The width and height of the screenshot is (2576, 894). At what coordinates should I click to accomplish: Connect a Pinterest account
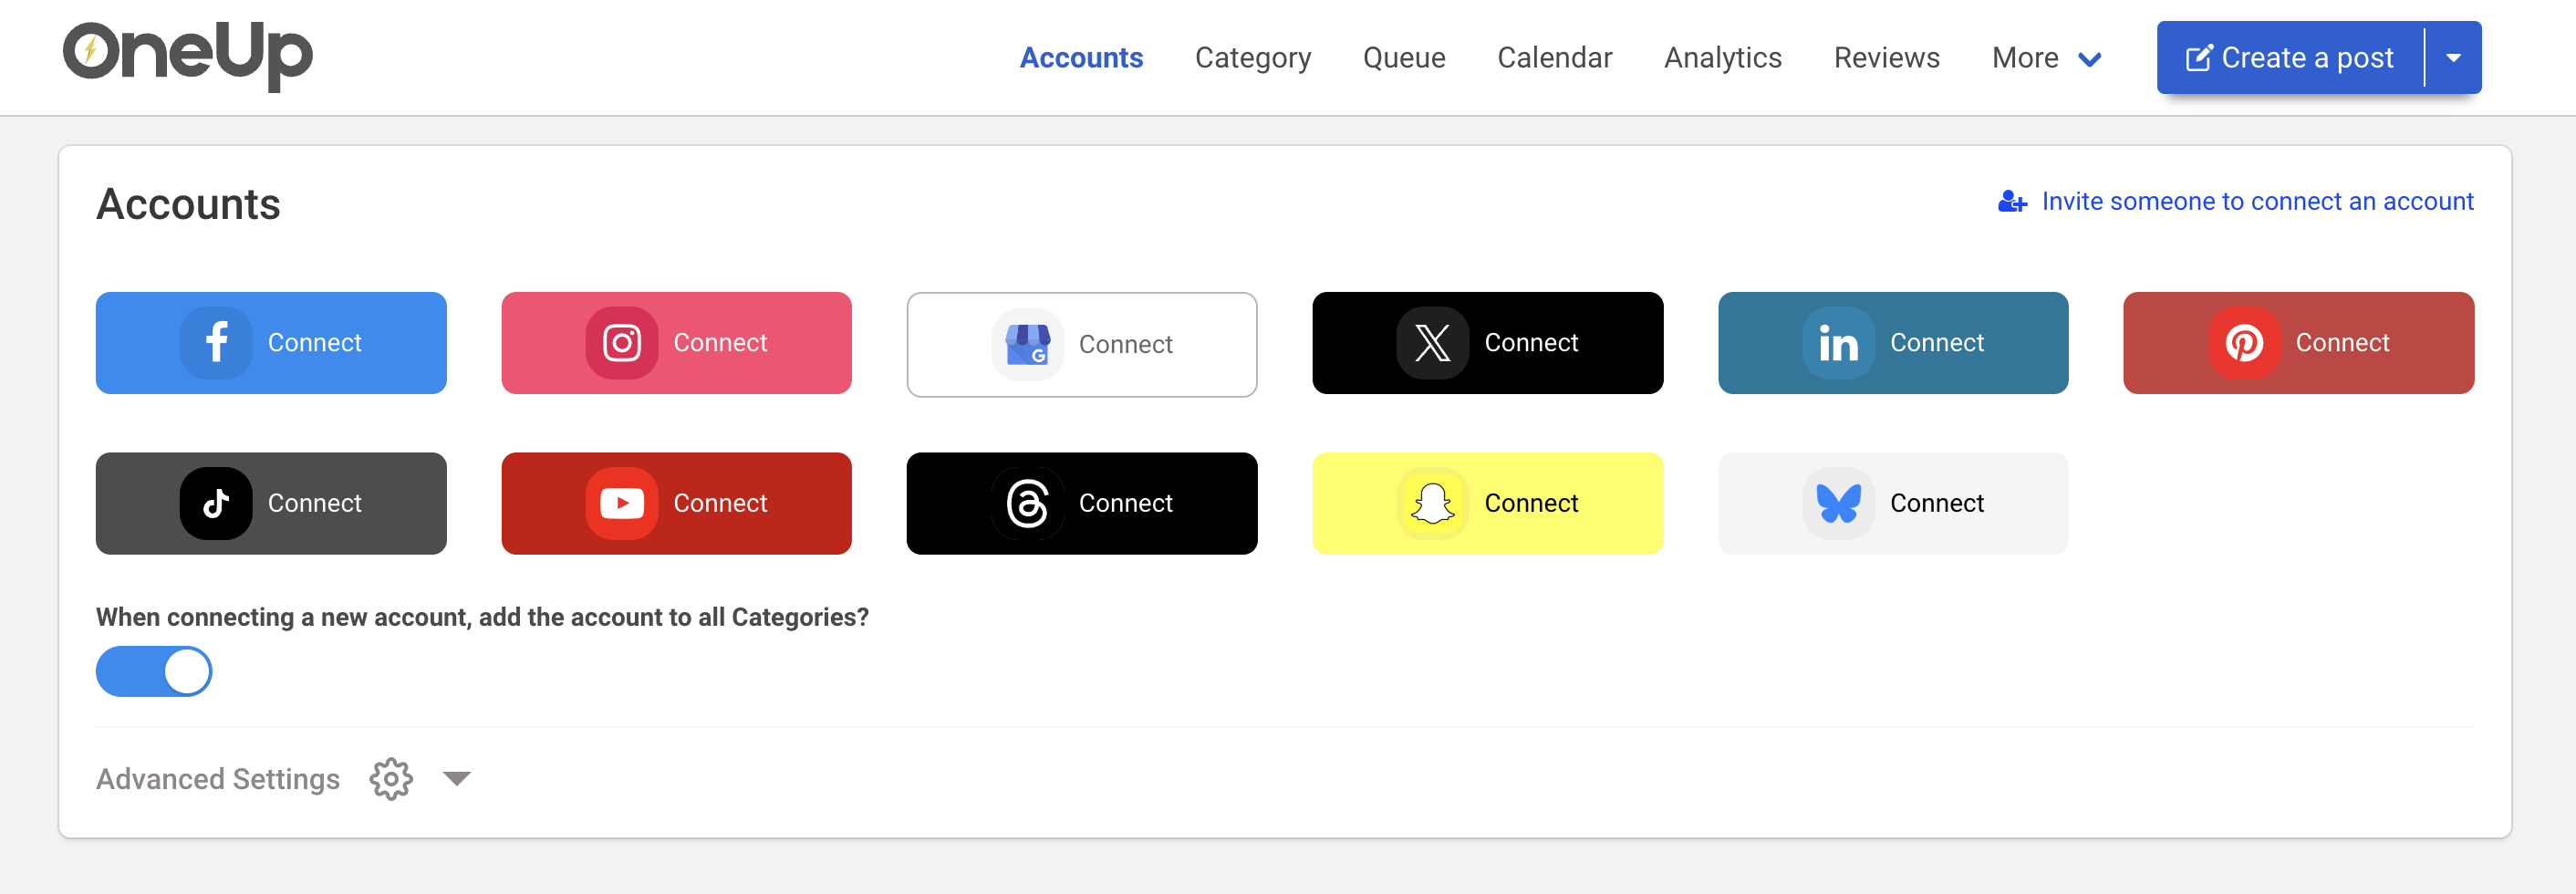coord(2298,343)
